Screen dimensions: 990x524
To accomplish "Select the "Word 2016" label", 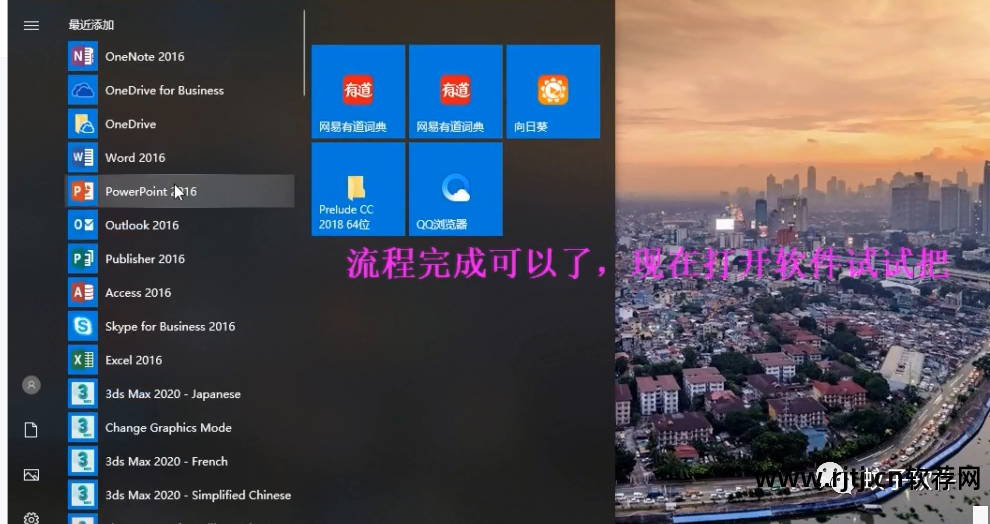I will (135, 158).
